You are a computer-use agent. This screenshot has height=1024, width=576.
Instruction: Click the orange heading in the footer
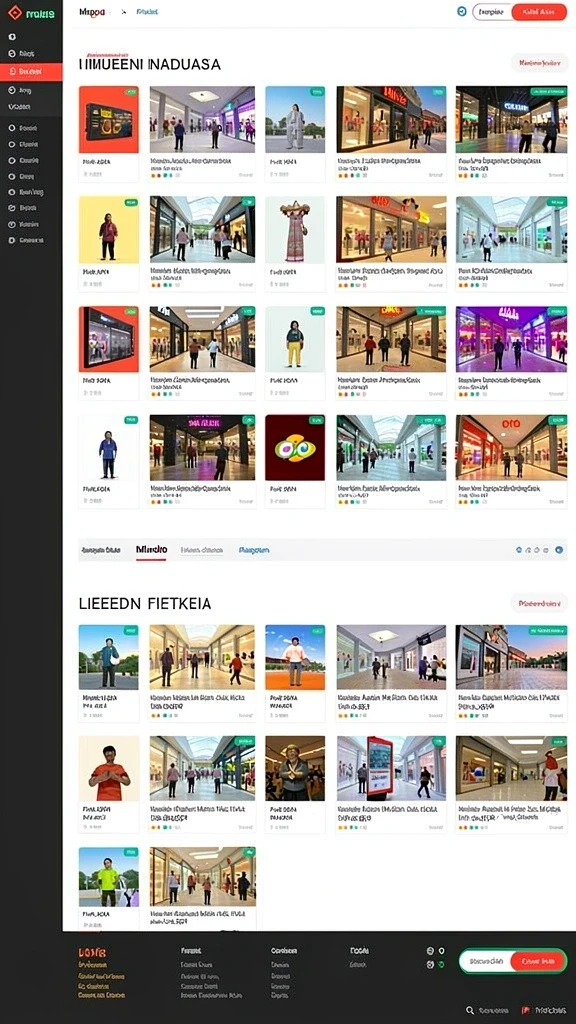click(92, 953)
